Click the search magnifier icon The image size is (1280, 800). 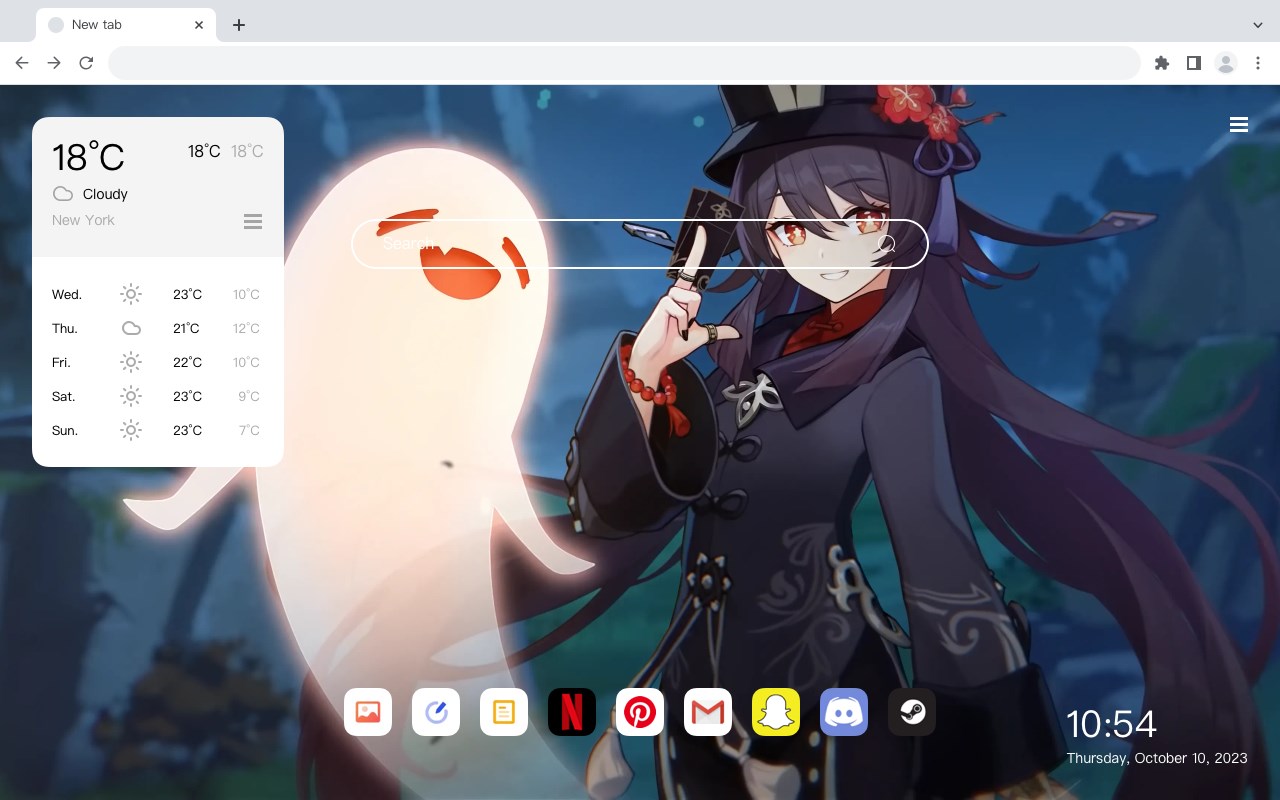point(887,244)
